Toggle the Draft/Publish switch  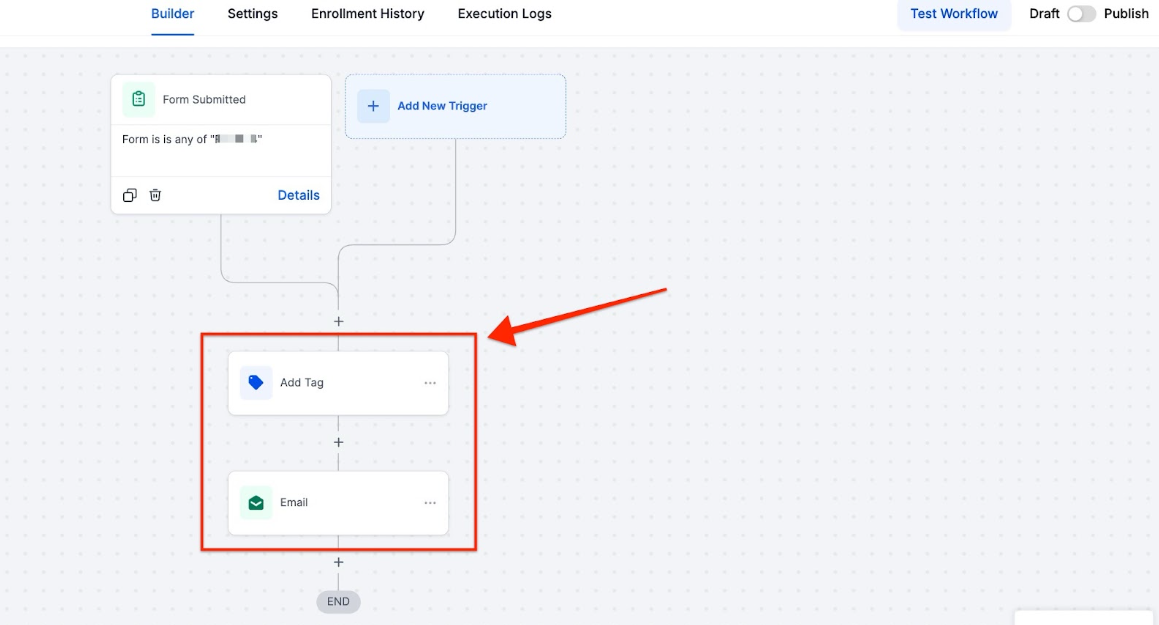point(1081,14)
